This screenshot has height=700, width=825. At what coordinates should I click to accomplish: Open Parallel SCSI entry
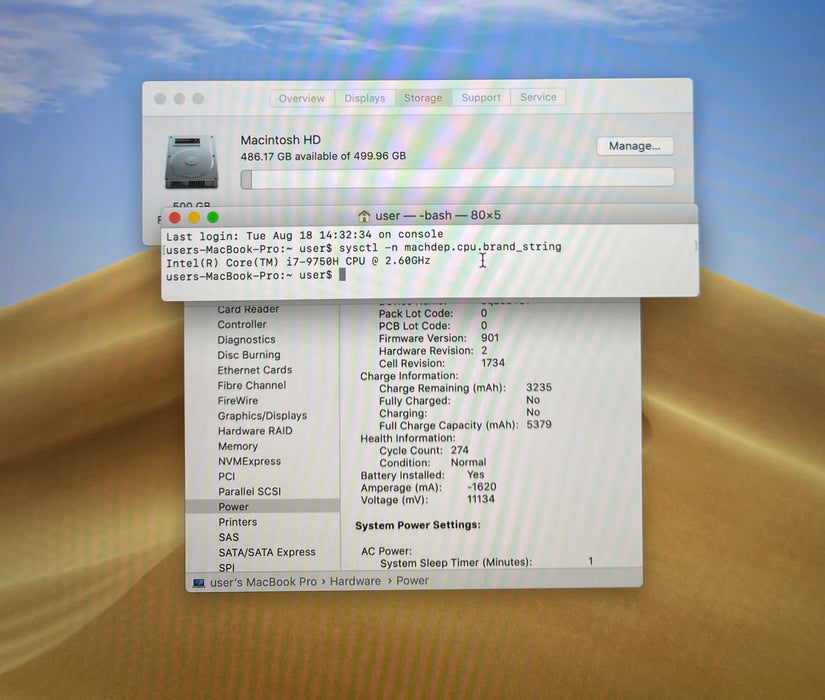click(249, 492)
